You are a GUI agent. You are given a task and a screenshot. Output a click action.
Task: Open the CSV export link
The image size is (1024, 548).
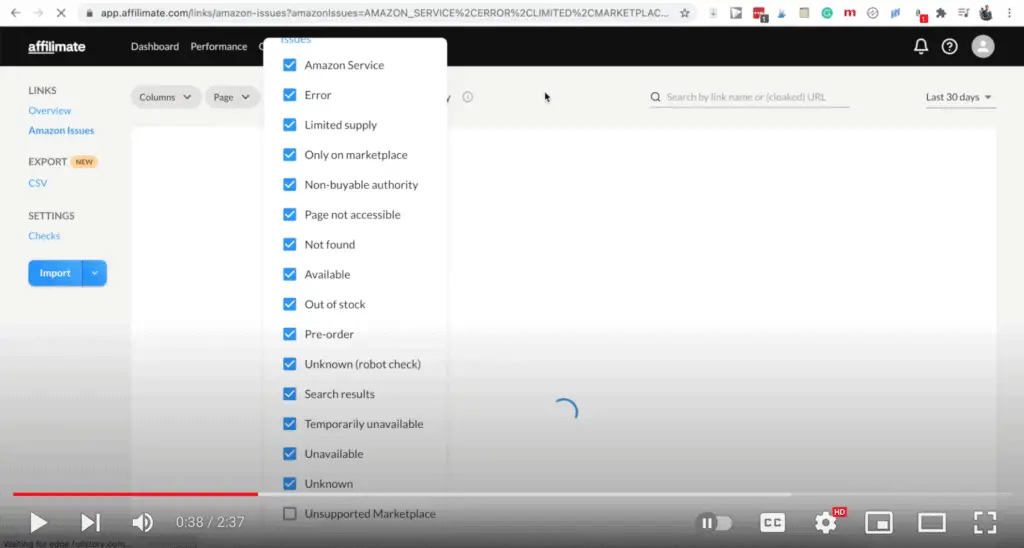pos(38,183)
